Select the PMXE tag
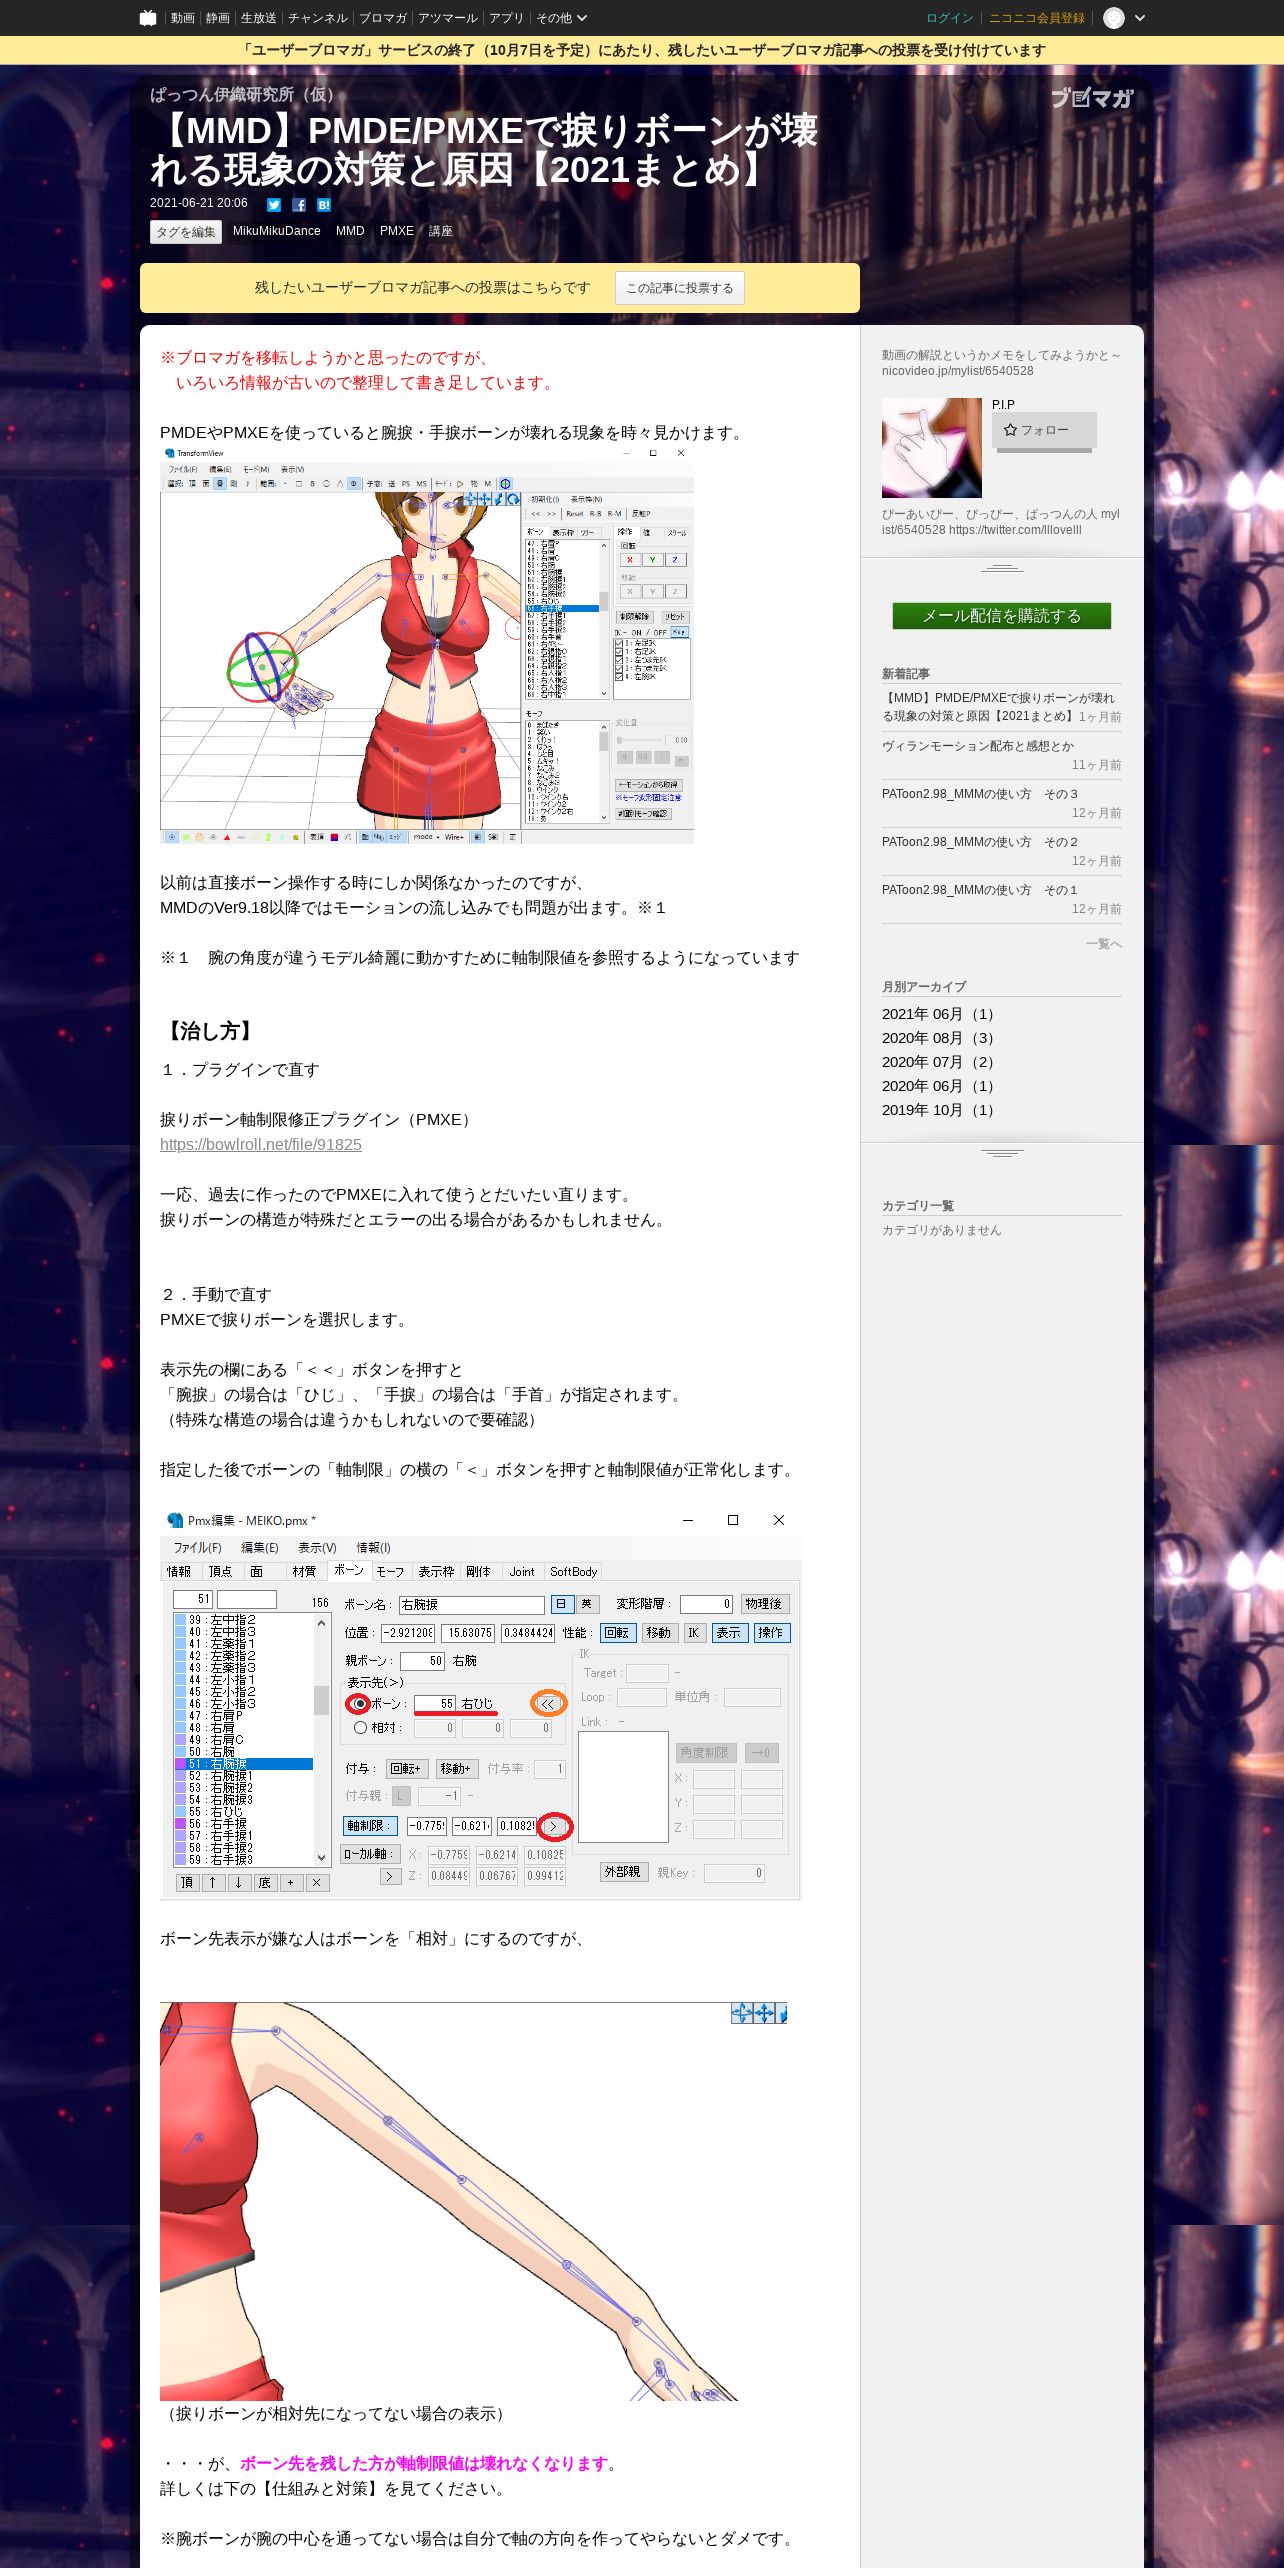 pyautogui.click(x=396, y=231)
